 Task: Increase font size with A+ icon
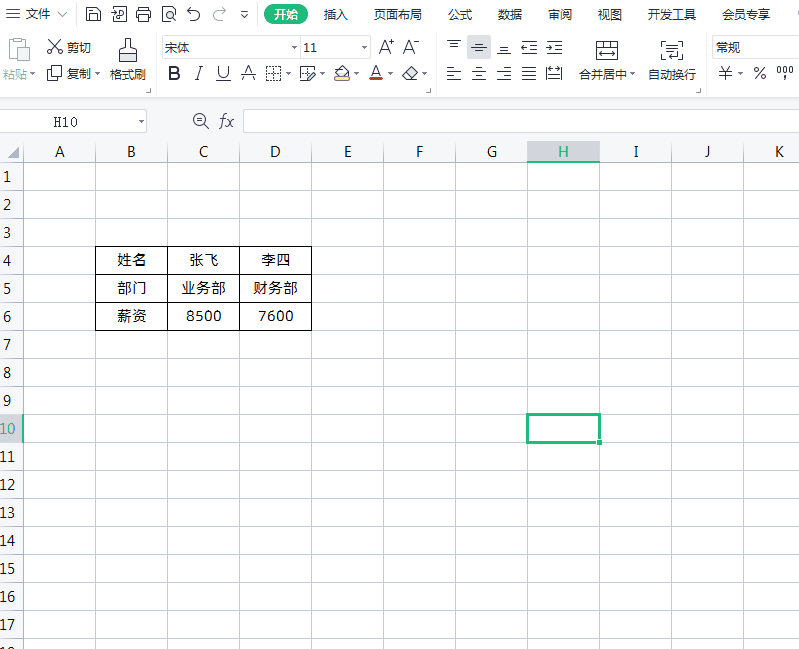click(x=386, y=47)
